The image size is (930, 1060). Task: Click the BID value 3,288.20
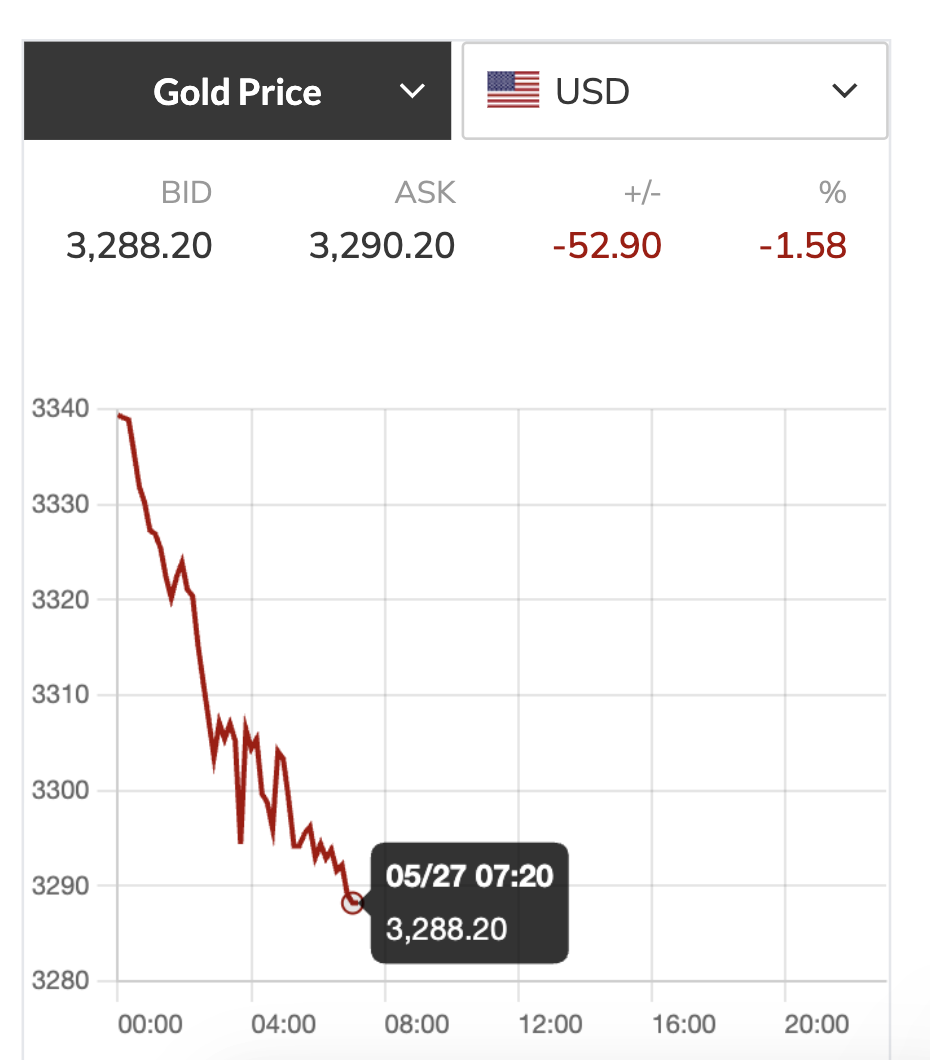tap(139, 245)
